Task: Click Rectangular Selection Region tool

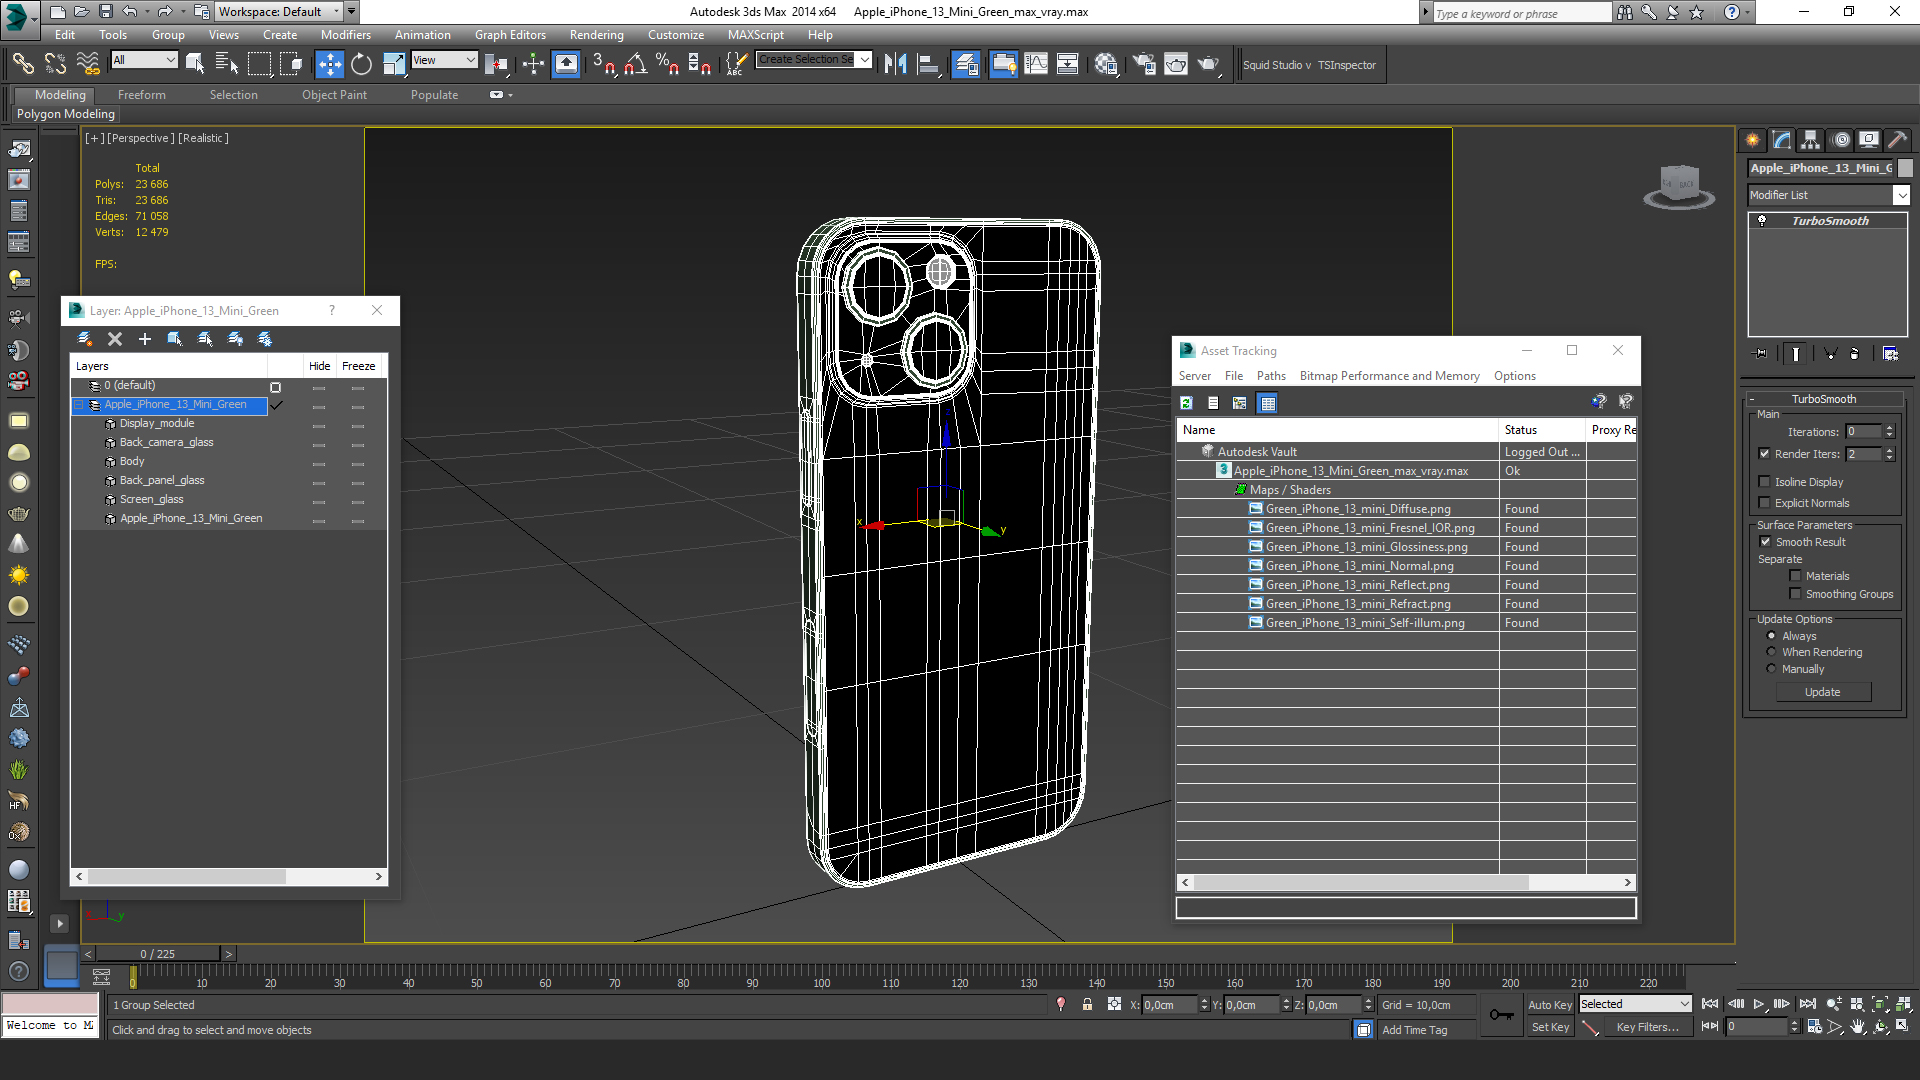Action: coord(259,64)
